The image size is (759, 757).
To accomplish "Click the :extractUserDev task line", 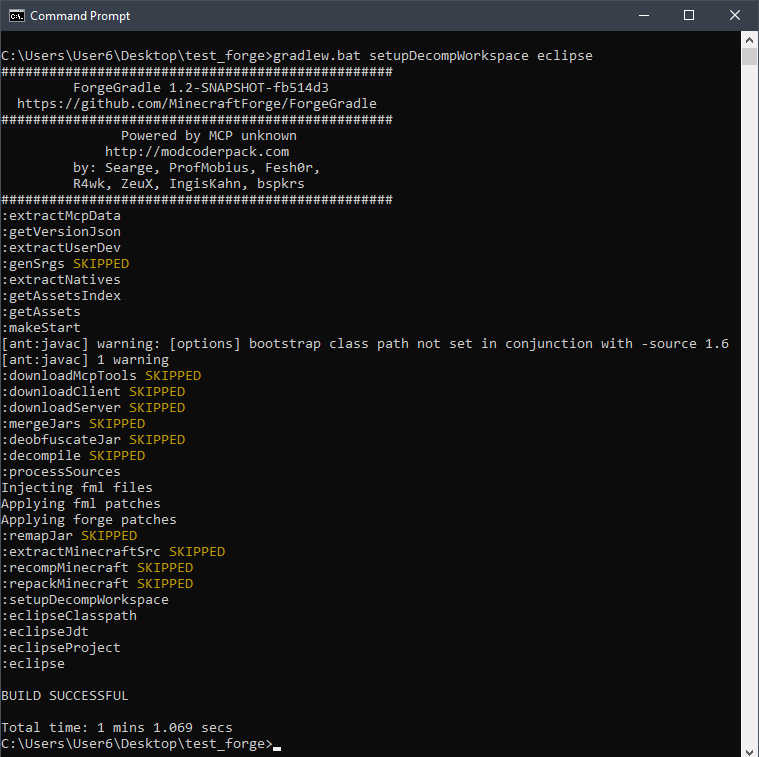I will tap(61, 247).
